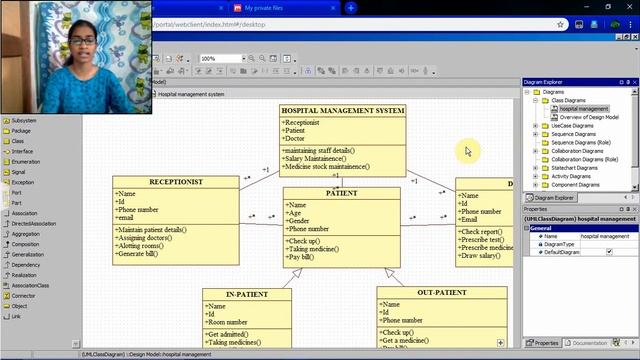Viewport: 640px width, 360px height.
Task: Select the RECEPTIONIST class box
Action: click(176, 220)
